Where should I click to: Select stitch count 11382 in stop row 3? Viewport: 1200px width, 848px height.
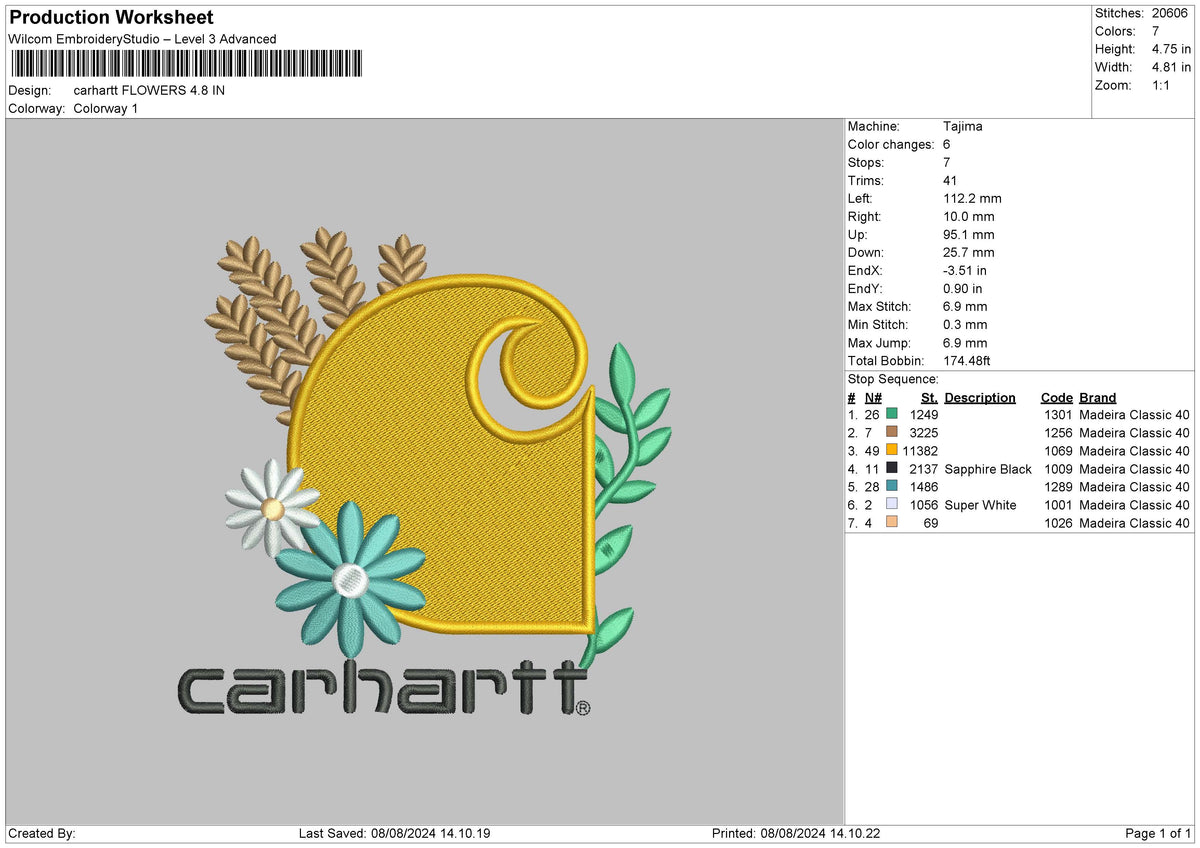pyautogui.click(x=920, y=450)
